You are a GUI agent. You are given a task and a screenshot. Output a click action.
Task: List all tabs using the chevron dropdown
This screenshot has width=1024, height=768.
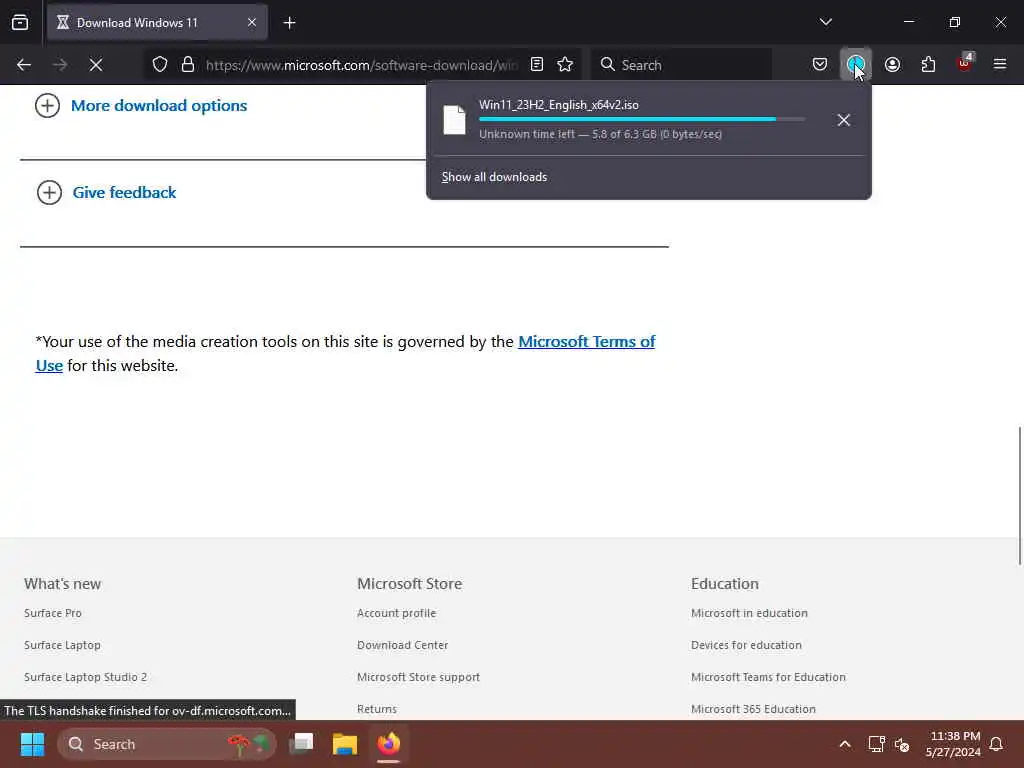tap(825, 22)
